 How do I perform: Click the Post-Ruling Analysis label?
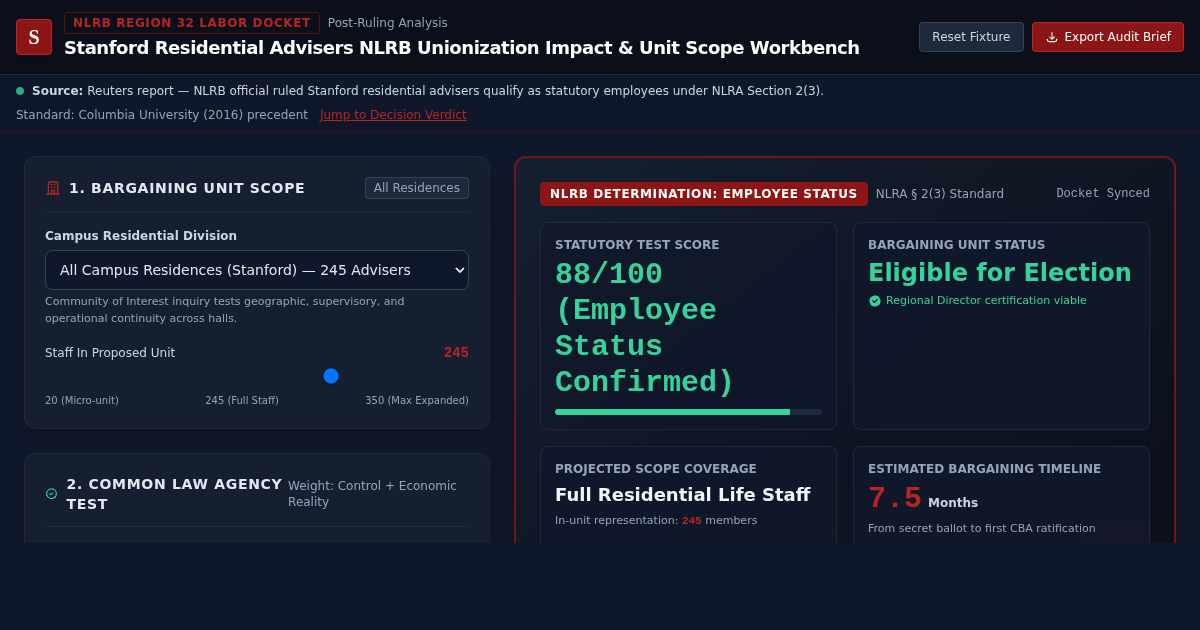pos(388,23)
